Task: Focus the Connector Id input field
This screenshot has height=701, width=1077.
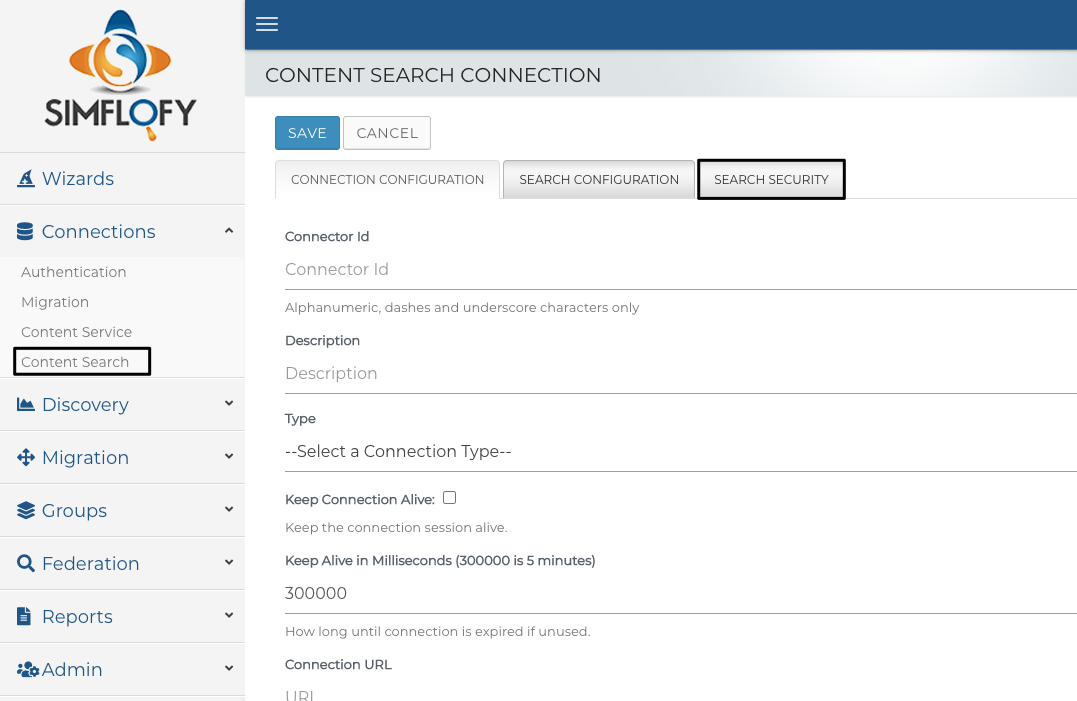Action: tap(681, 270)
